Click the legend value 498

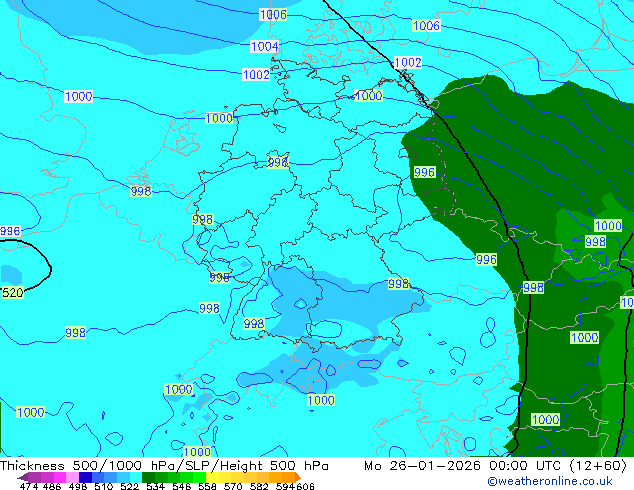click(78, 486)
